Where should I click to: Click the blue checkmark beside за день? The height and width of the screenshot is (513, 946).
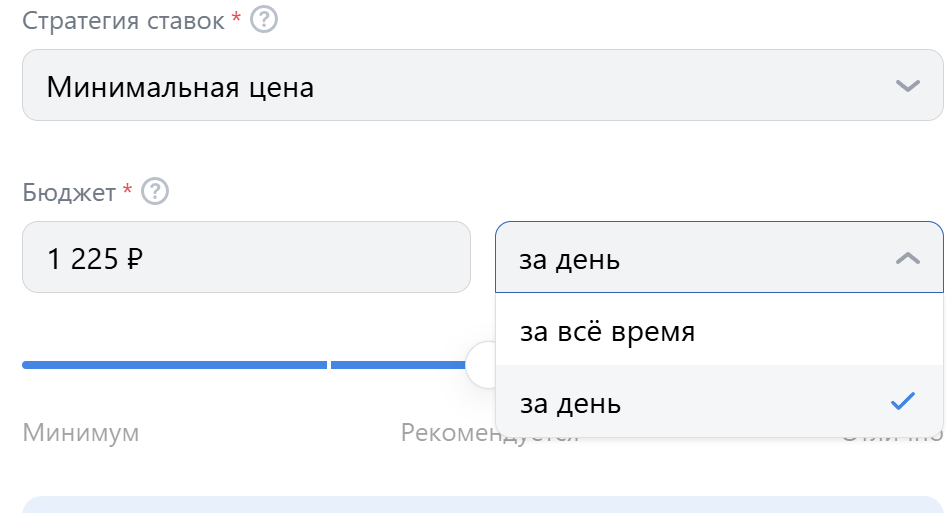coord(903,402)
